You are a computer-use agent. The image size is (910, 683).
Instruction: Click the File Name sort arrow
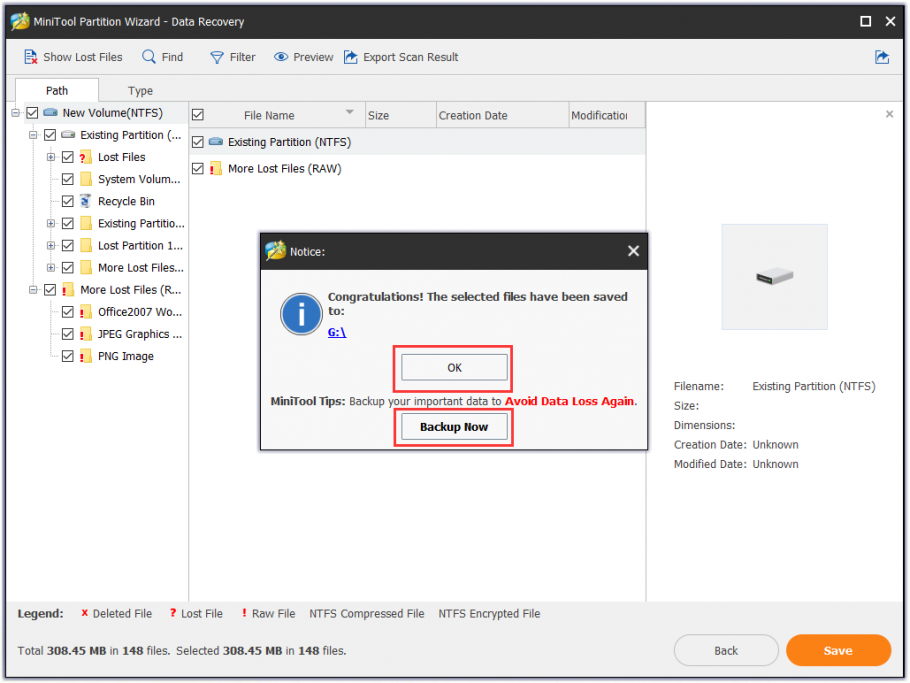(349, 112)
